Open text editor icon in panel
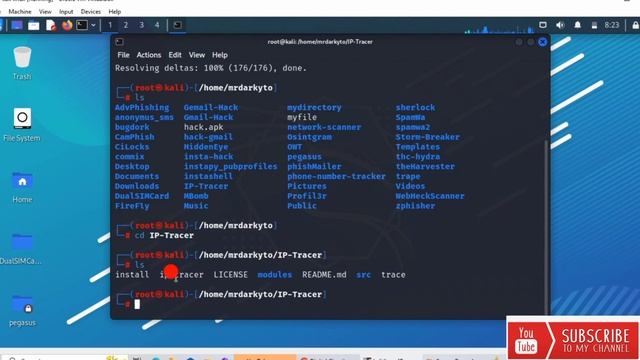640x360 pixels. (x=51, y=25)
